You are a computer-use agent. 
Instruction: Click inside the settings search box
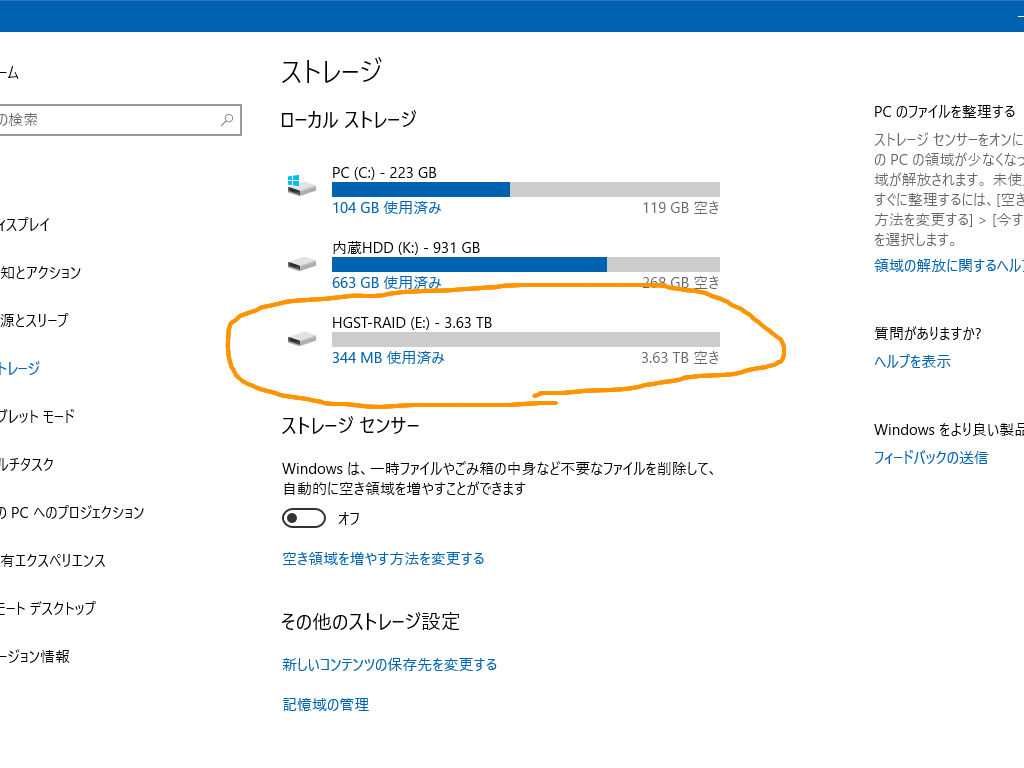(x=110, y=119)
